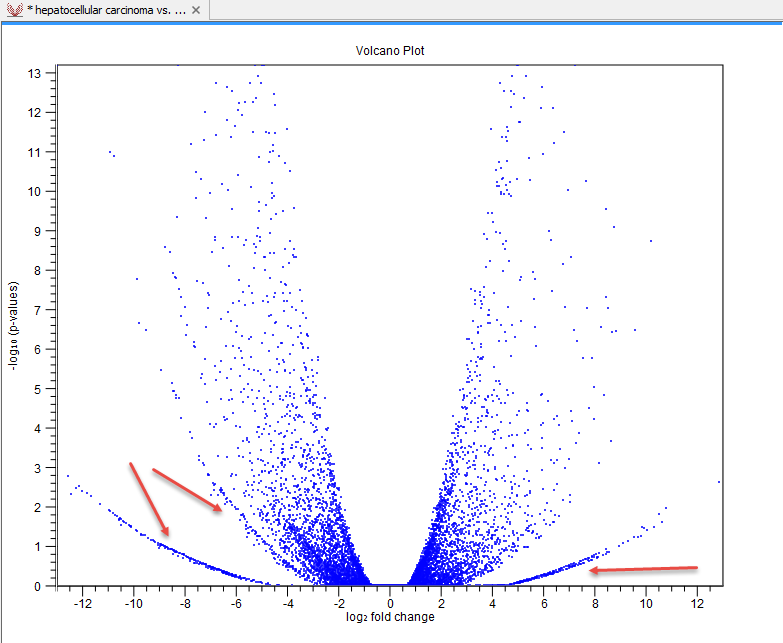Click the red arrow pointing left at bottom right
This screenshot has height=643, width=783.
click(642, 569)
